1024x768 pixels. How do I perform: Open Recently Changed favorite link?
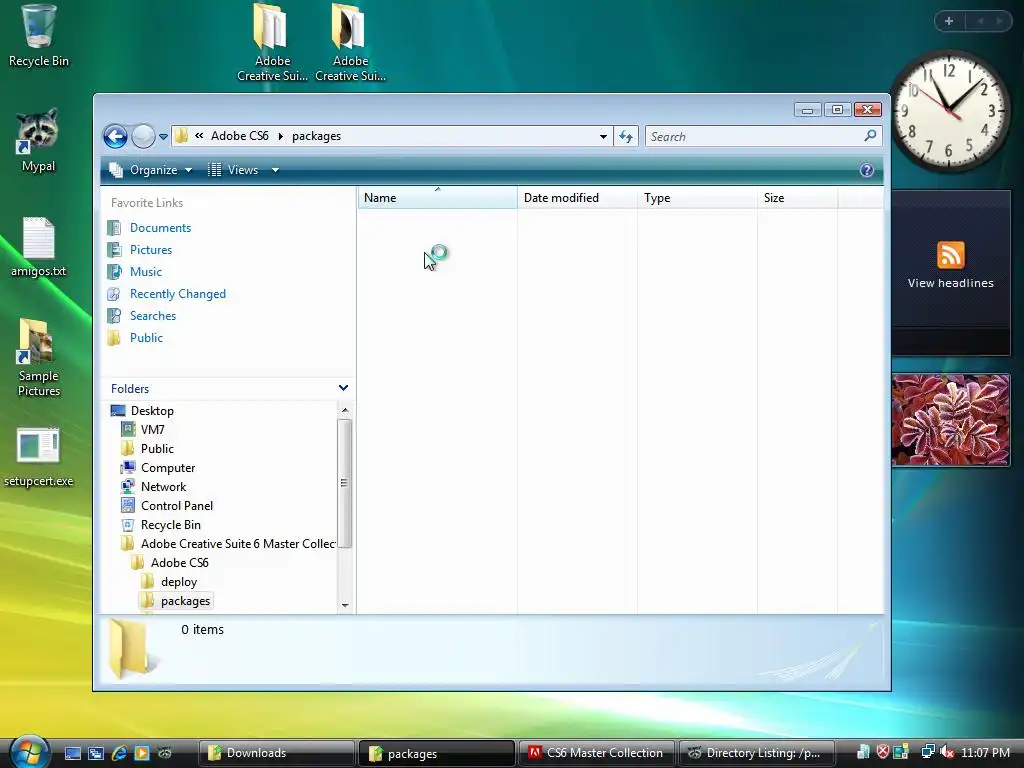[x=178, y=294]
